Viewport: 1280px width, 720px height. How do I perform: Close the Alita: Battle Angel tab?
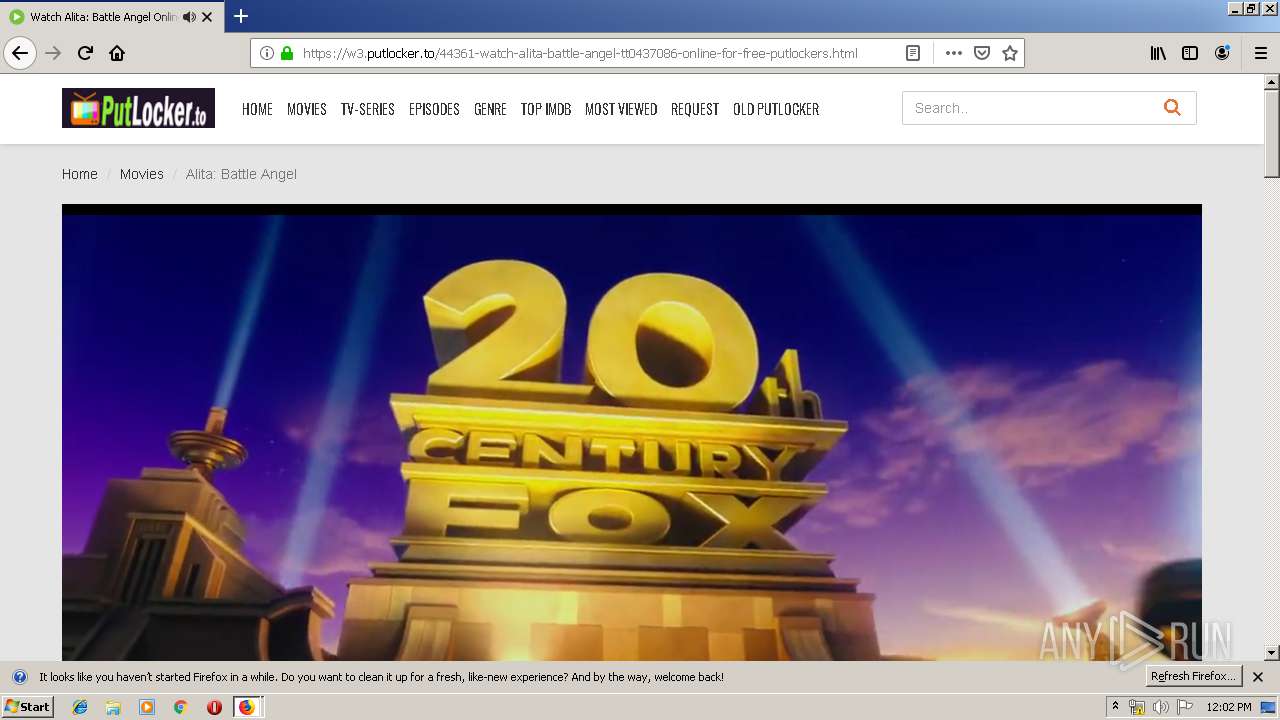pos(207,17)
